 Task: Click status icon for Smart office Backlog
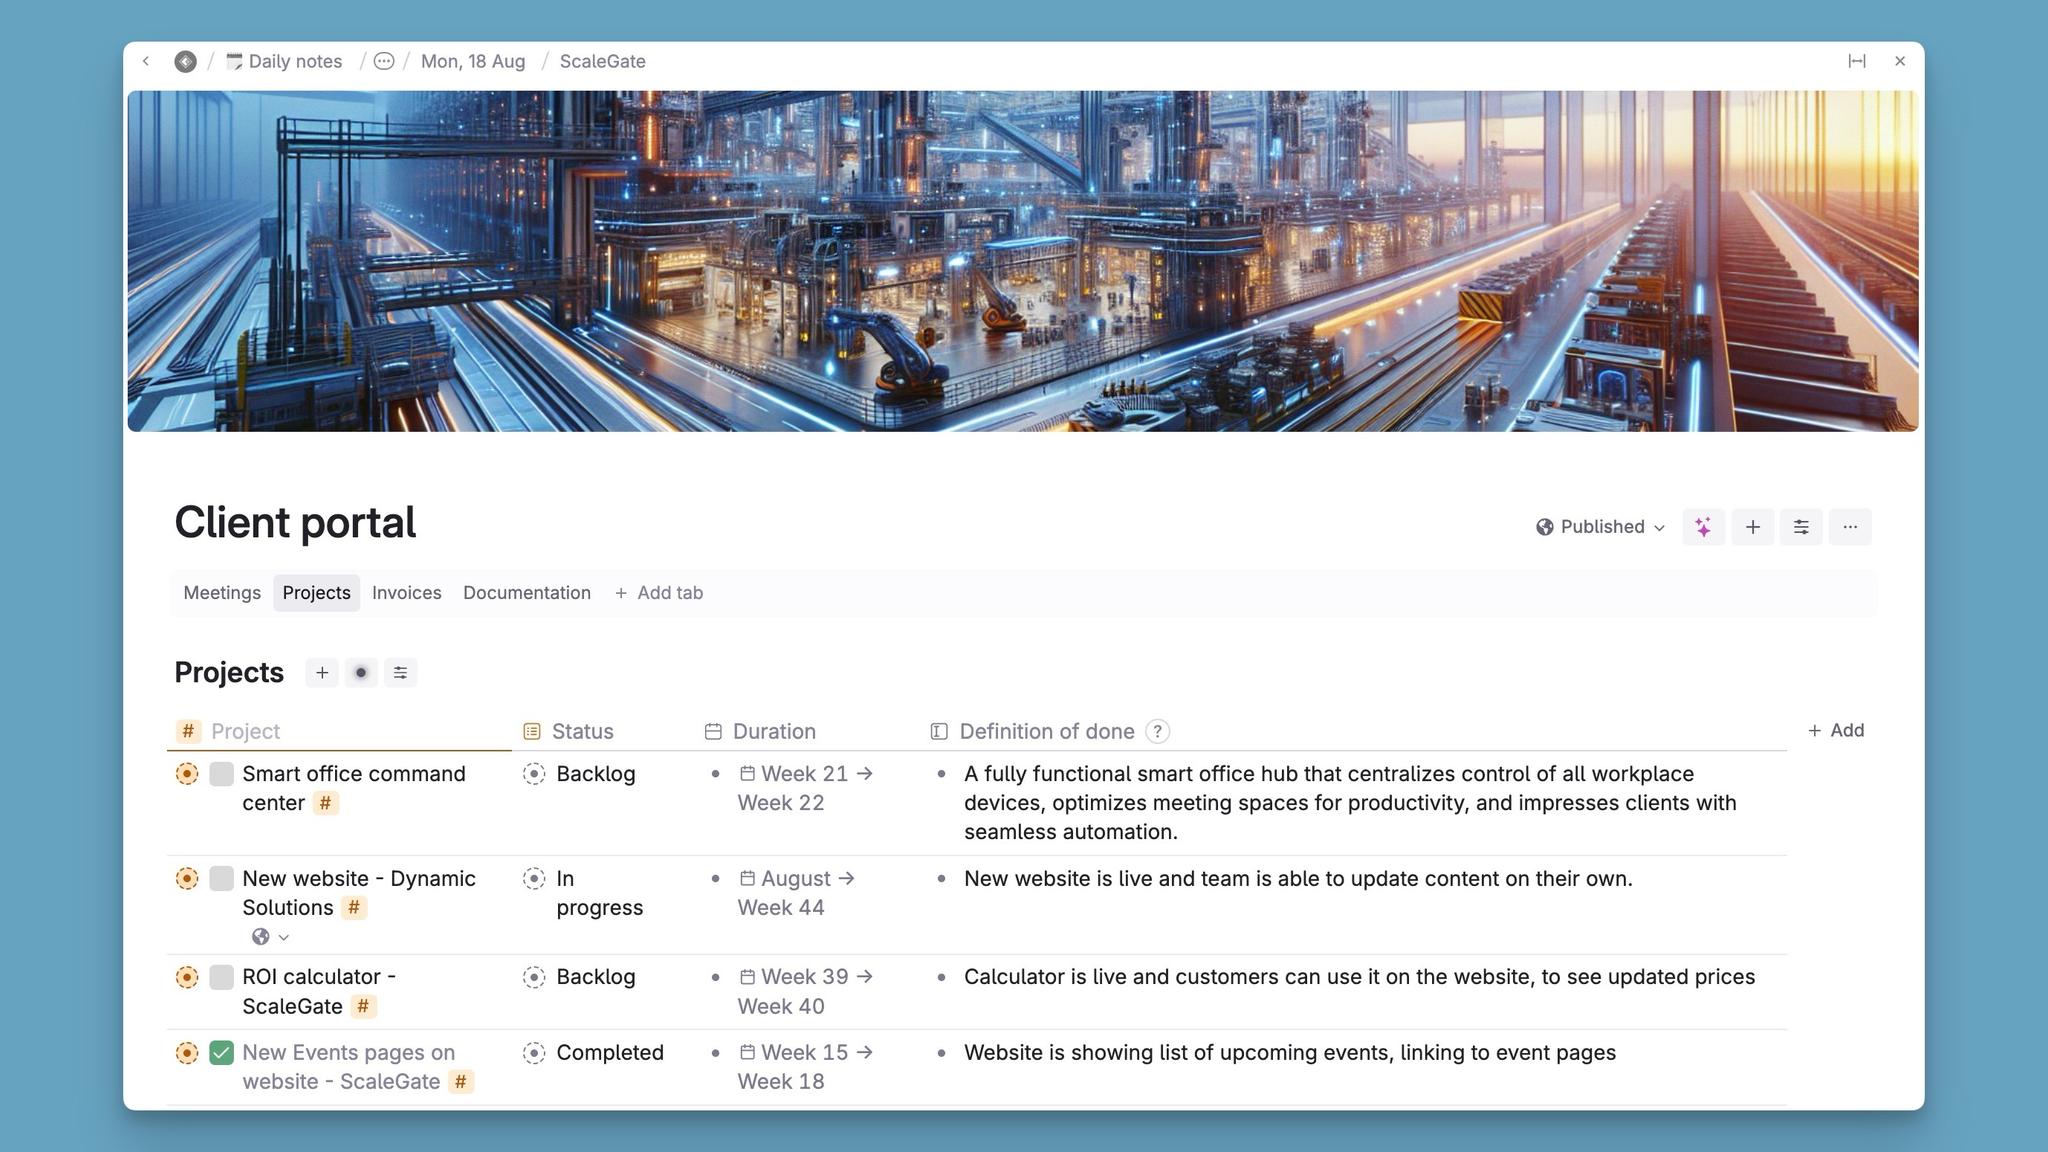tap(534, 774)
